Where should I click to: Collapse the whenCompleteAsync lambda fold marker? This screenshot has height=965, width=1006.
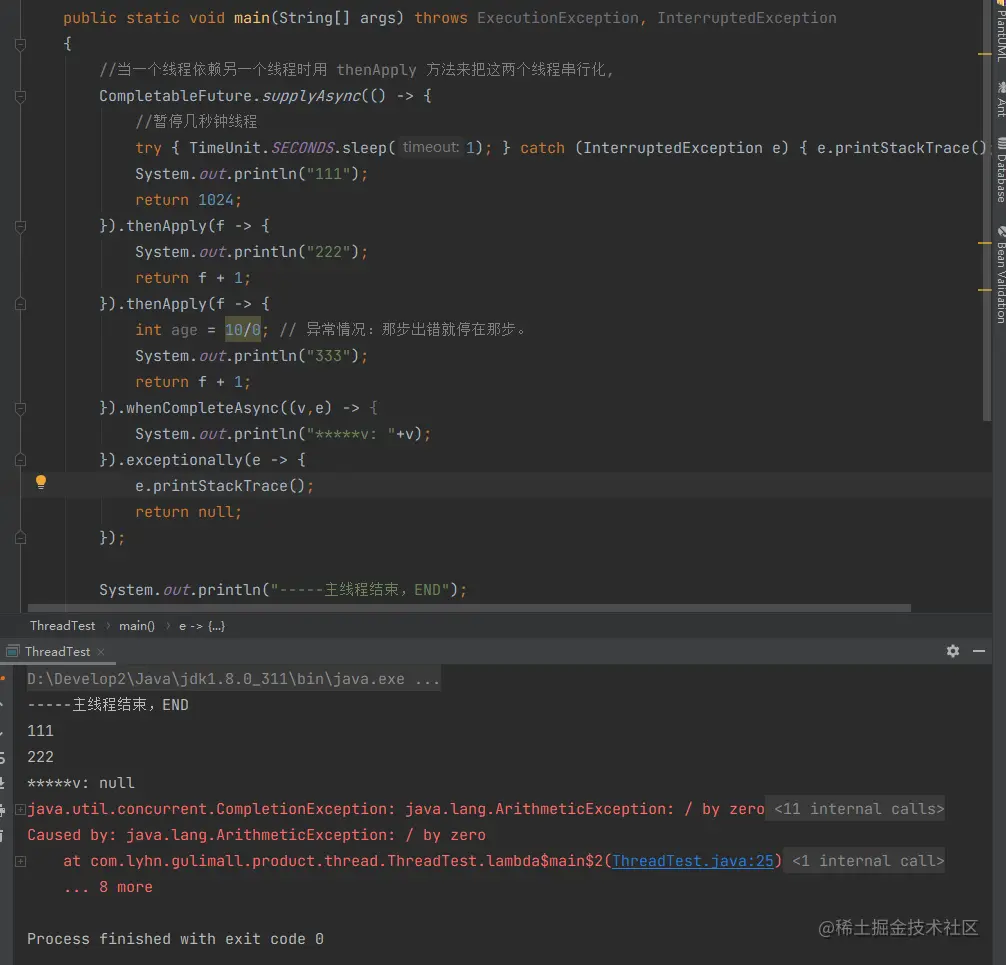(x=21, y=408)
